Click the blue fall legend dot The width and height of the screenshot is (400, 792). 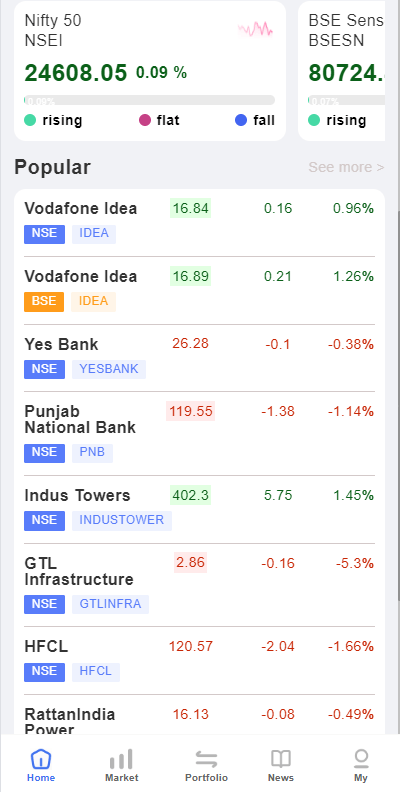click(x=241, y=120)
